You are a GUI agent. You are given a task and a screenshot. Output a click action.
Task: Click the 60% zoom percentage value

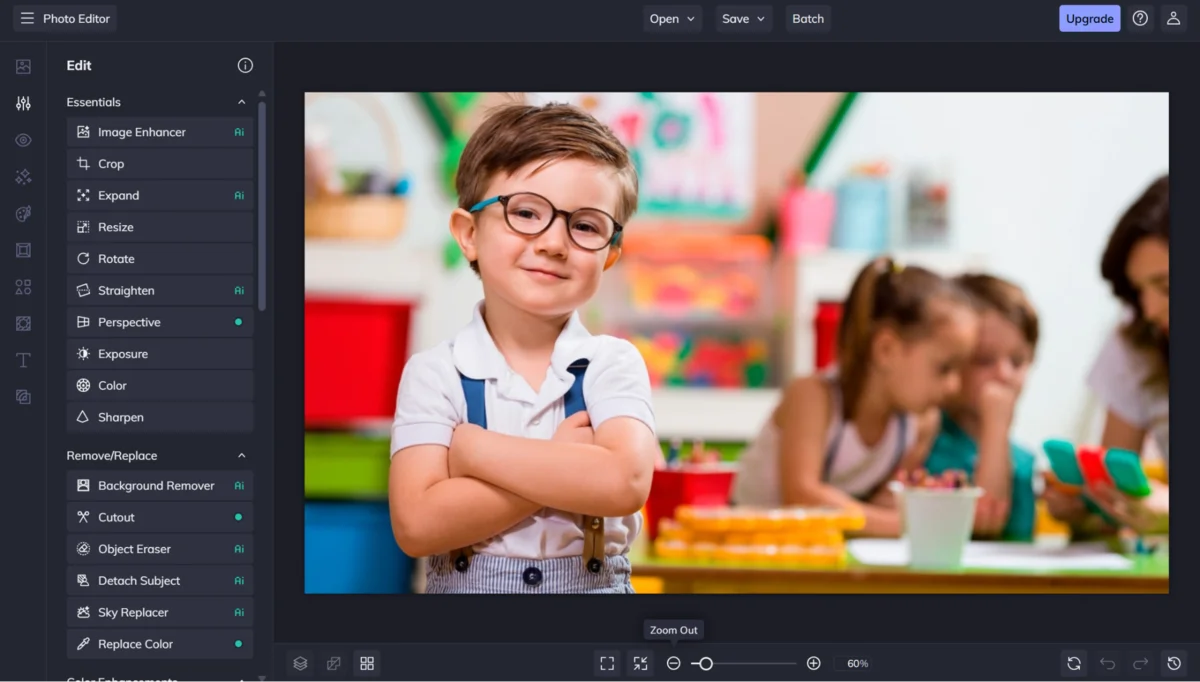pyautogui.click(x=858, y=664)
